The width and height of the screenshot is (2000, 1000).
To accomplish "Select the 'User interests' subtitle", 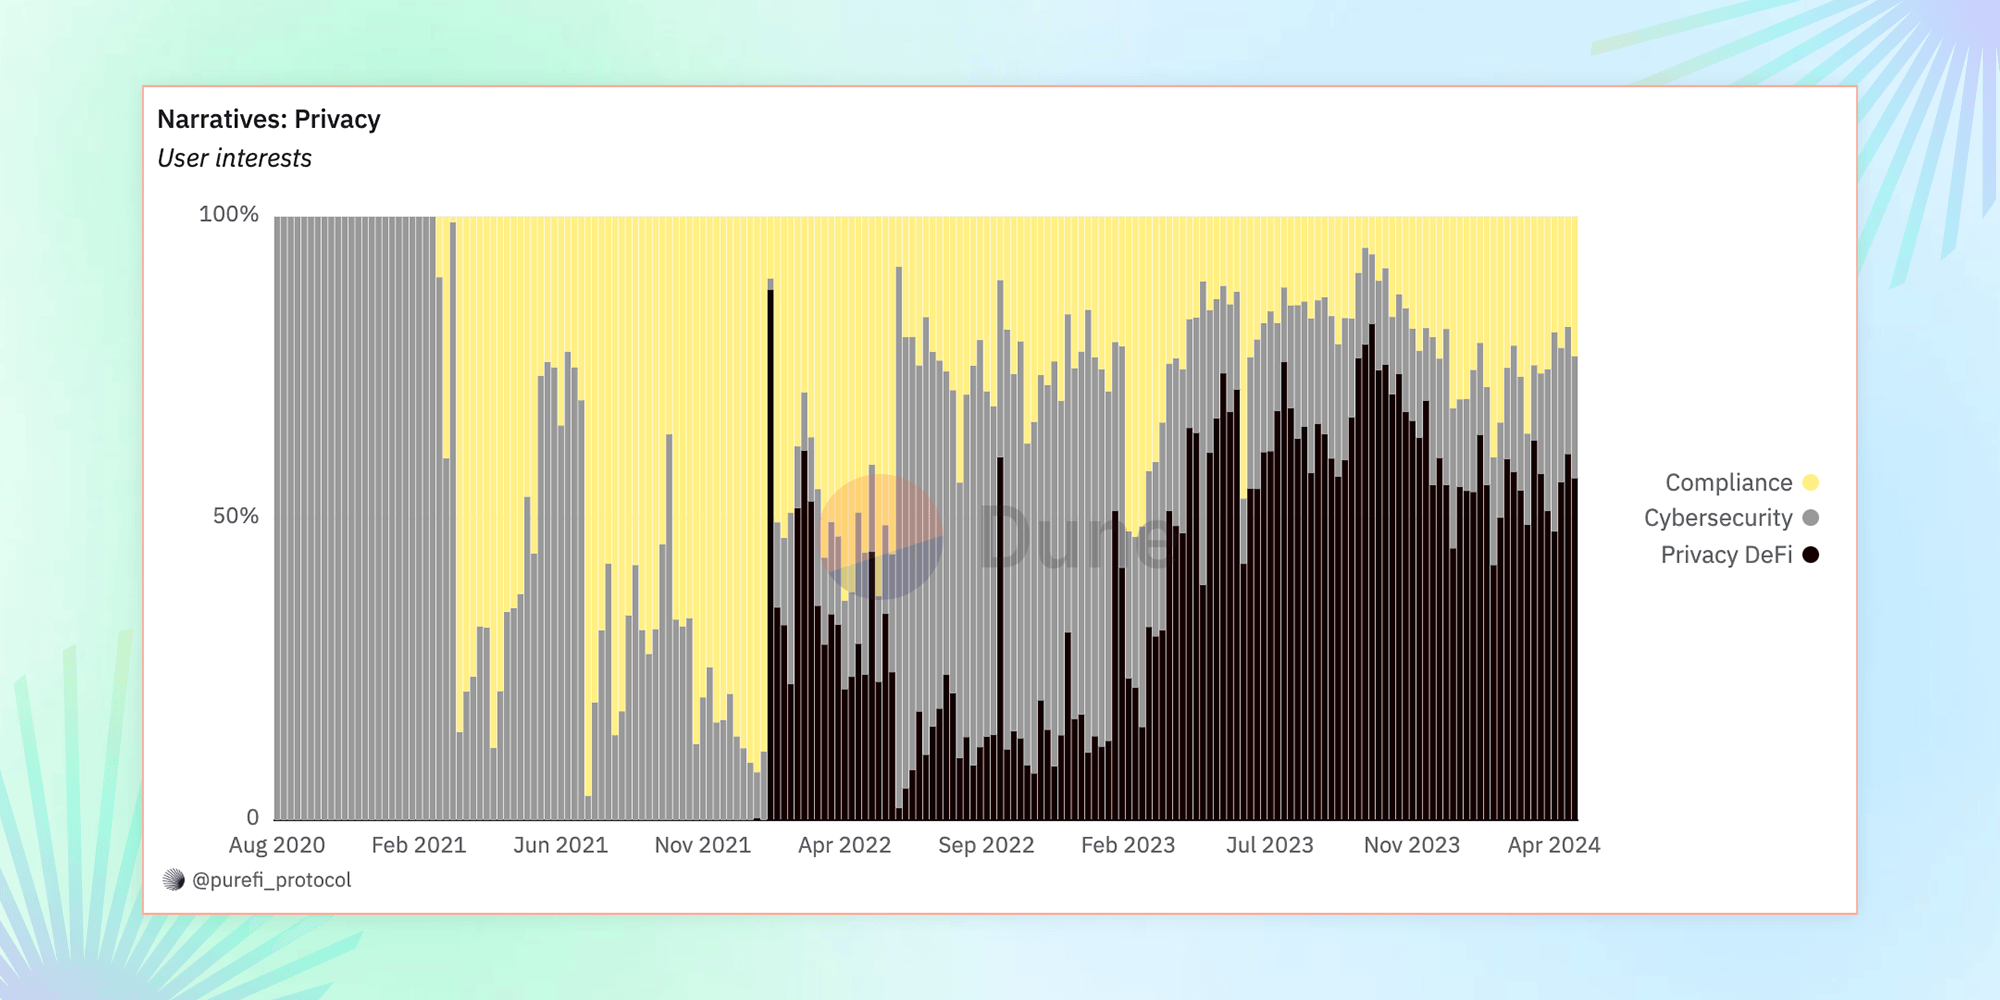I will click(x=235, y=159).
